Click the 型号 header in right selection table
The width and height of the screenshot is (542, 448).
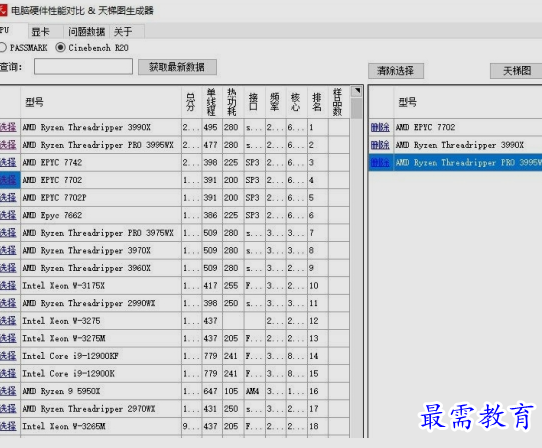click(x=468, y=102)
